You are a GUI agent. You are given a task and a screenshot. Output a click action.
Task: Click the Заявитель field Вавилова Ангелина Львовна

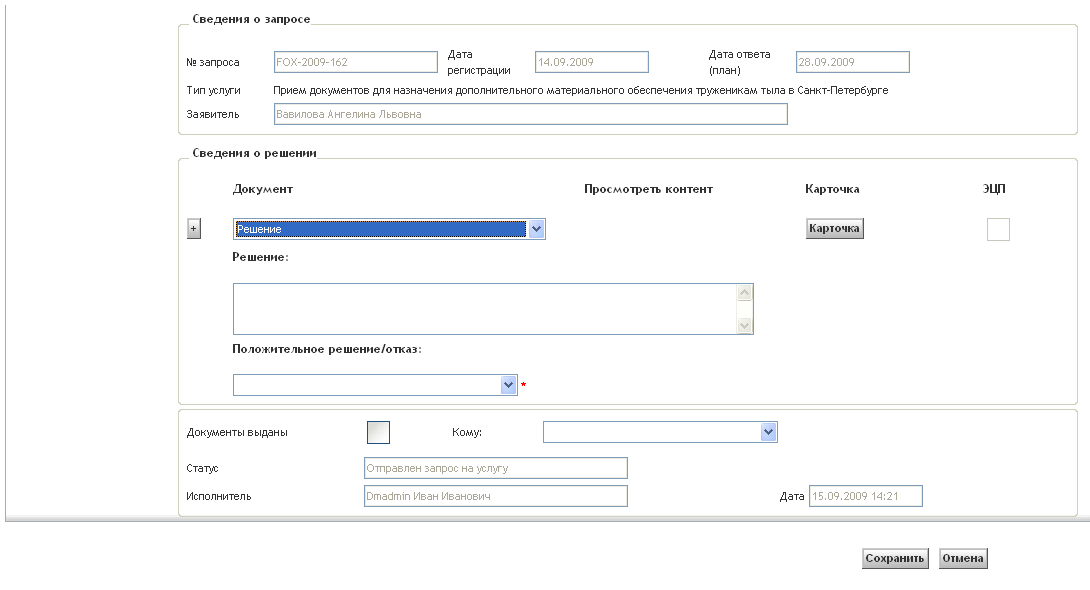click(530, 114)
